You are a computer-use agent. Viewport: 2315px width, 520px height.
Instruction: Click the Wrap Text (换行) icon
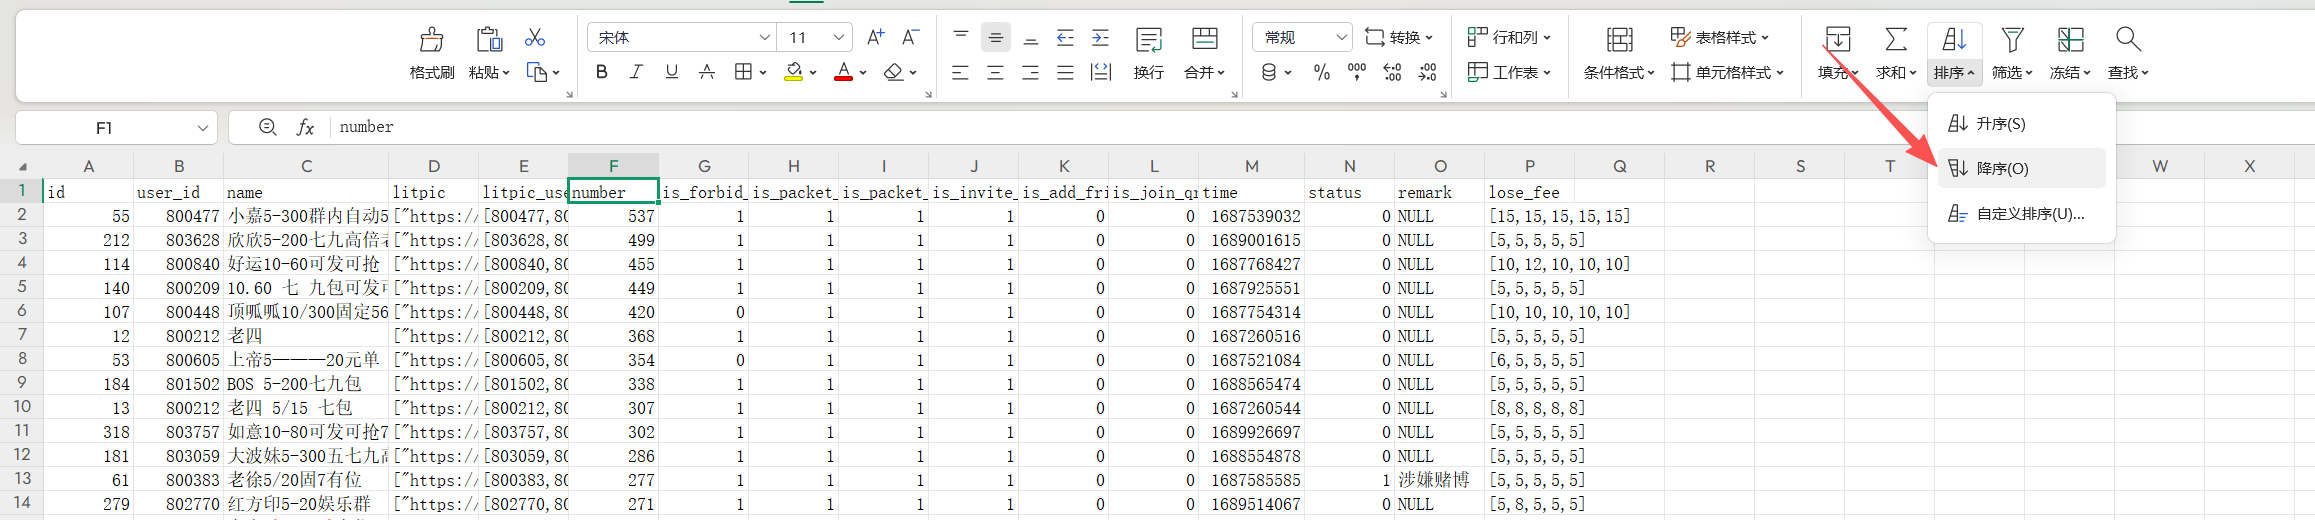[x=1149, y=40]
